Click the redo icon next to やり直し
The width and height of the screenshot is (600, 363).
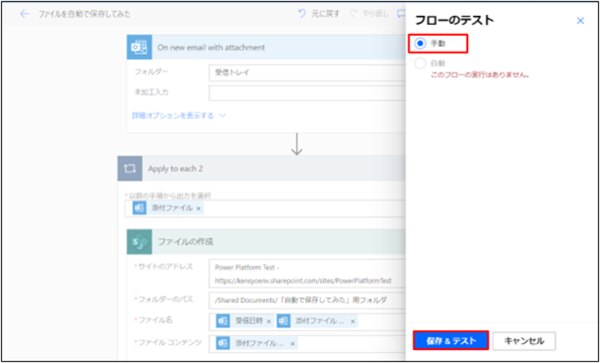[354, 14]
